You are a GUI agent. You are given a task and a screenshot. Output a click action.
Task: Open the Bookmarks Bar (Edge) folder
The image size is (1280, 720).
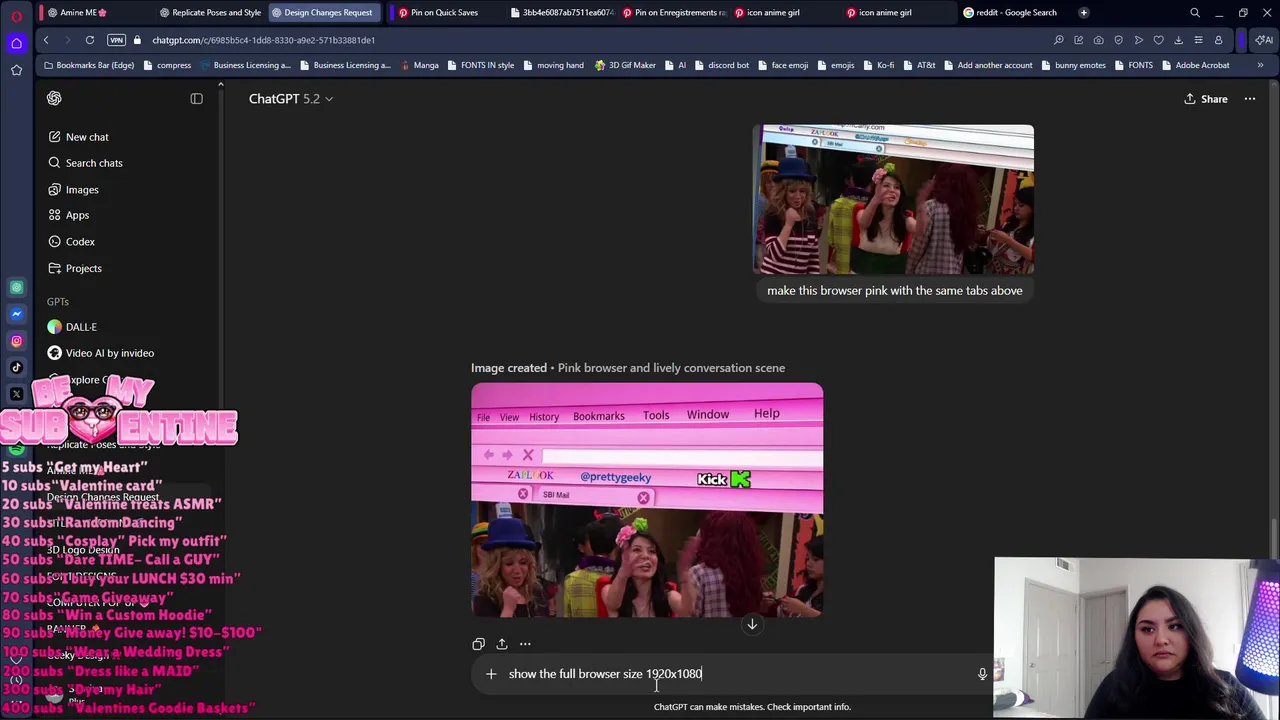[x=89, y=65]
